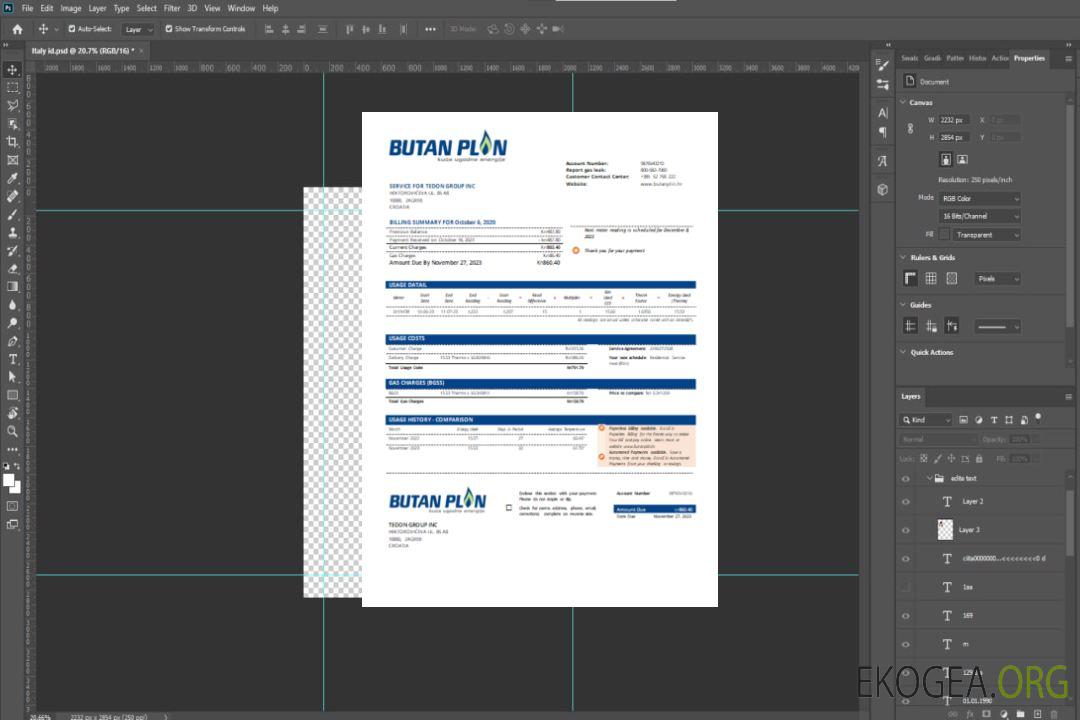Toggle Show Transform Controls checkbox
This screenshot has height=720, width=1080.
pos(169,29)
